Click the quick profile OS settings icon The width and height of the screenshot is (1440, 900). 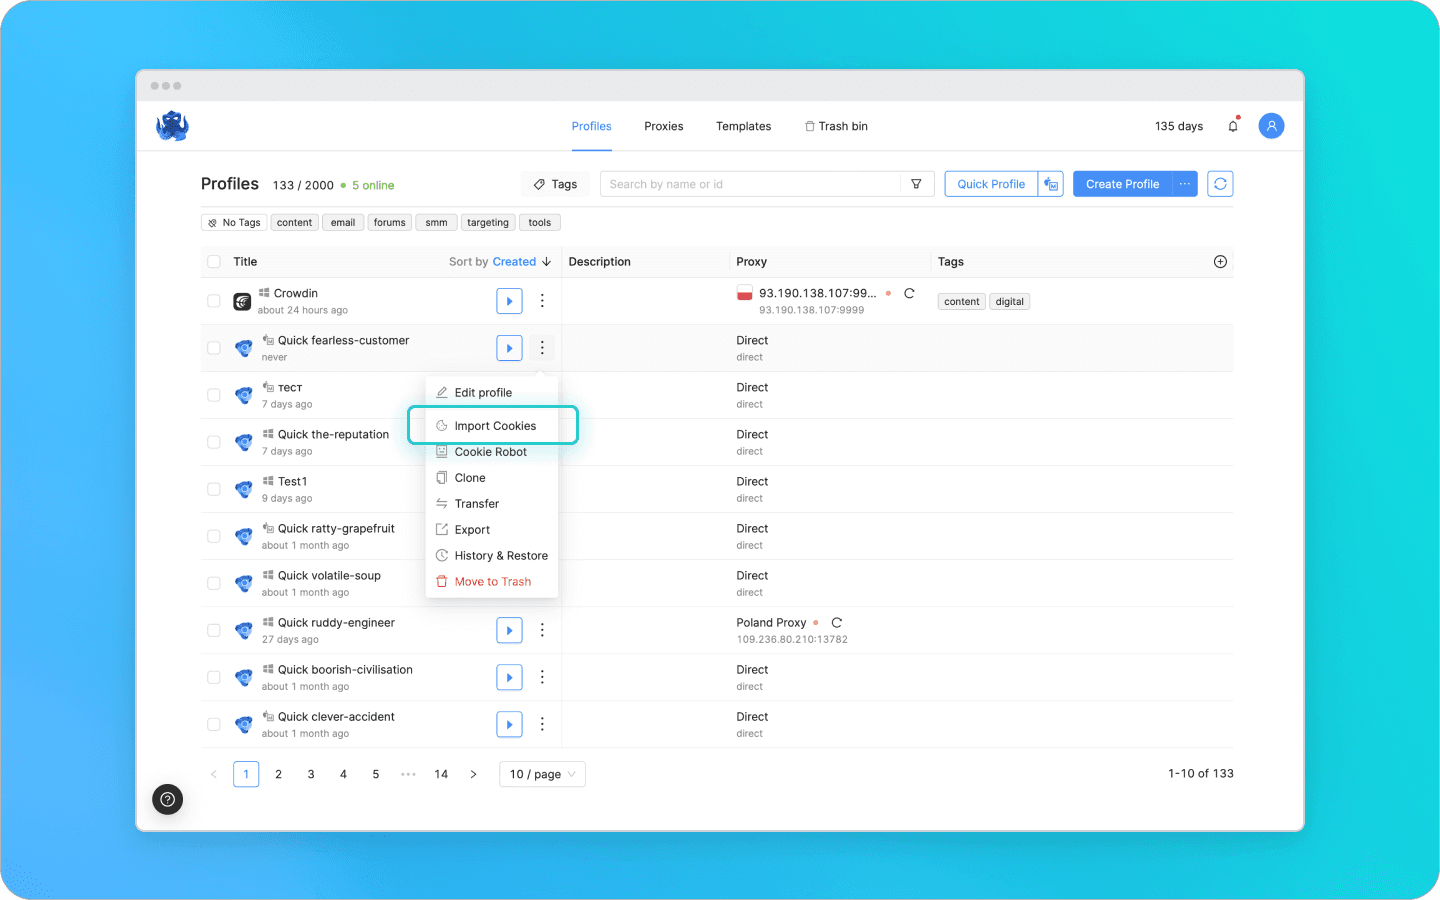click(1051, 184)
